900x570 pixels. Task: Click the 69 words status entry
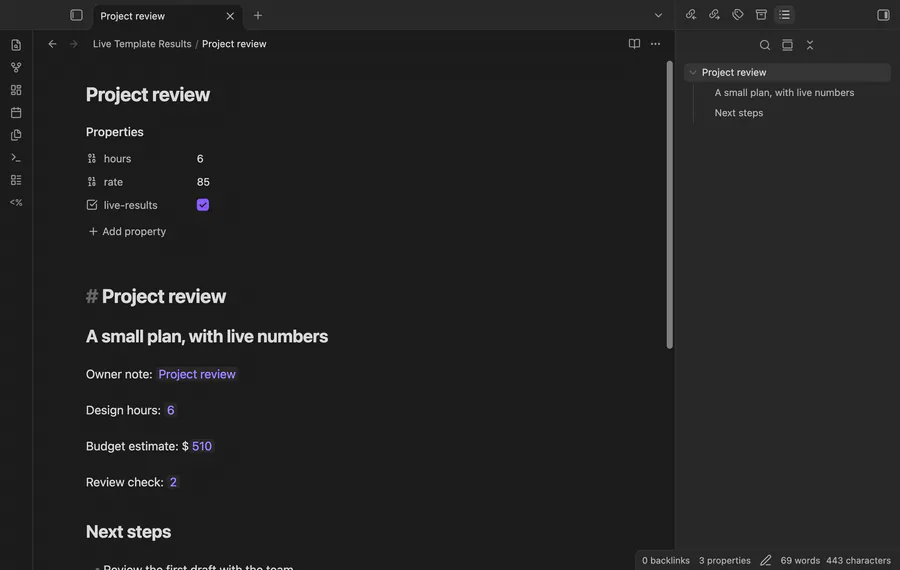pyautogui.click(x=800, y=560)
